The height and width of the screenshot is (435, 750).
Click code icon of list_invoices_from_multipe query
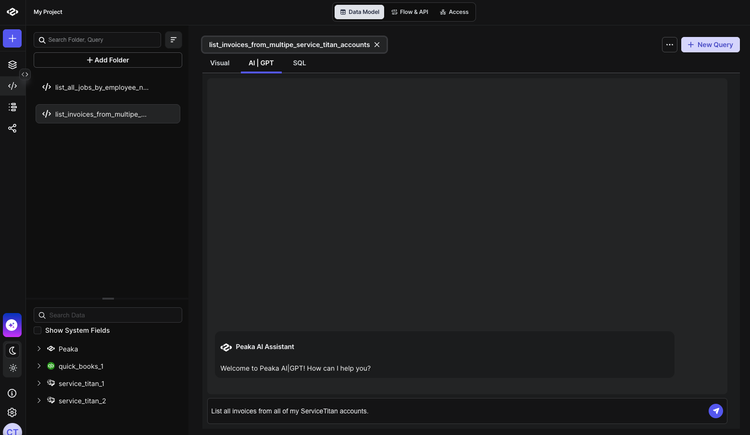[46, 114]
